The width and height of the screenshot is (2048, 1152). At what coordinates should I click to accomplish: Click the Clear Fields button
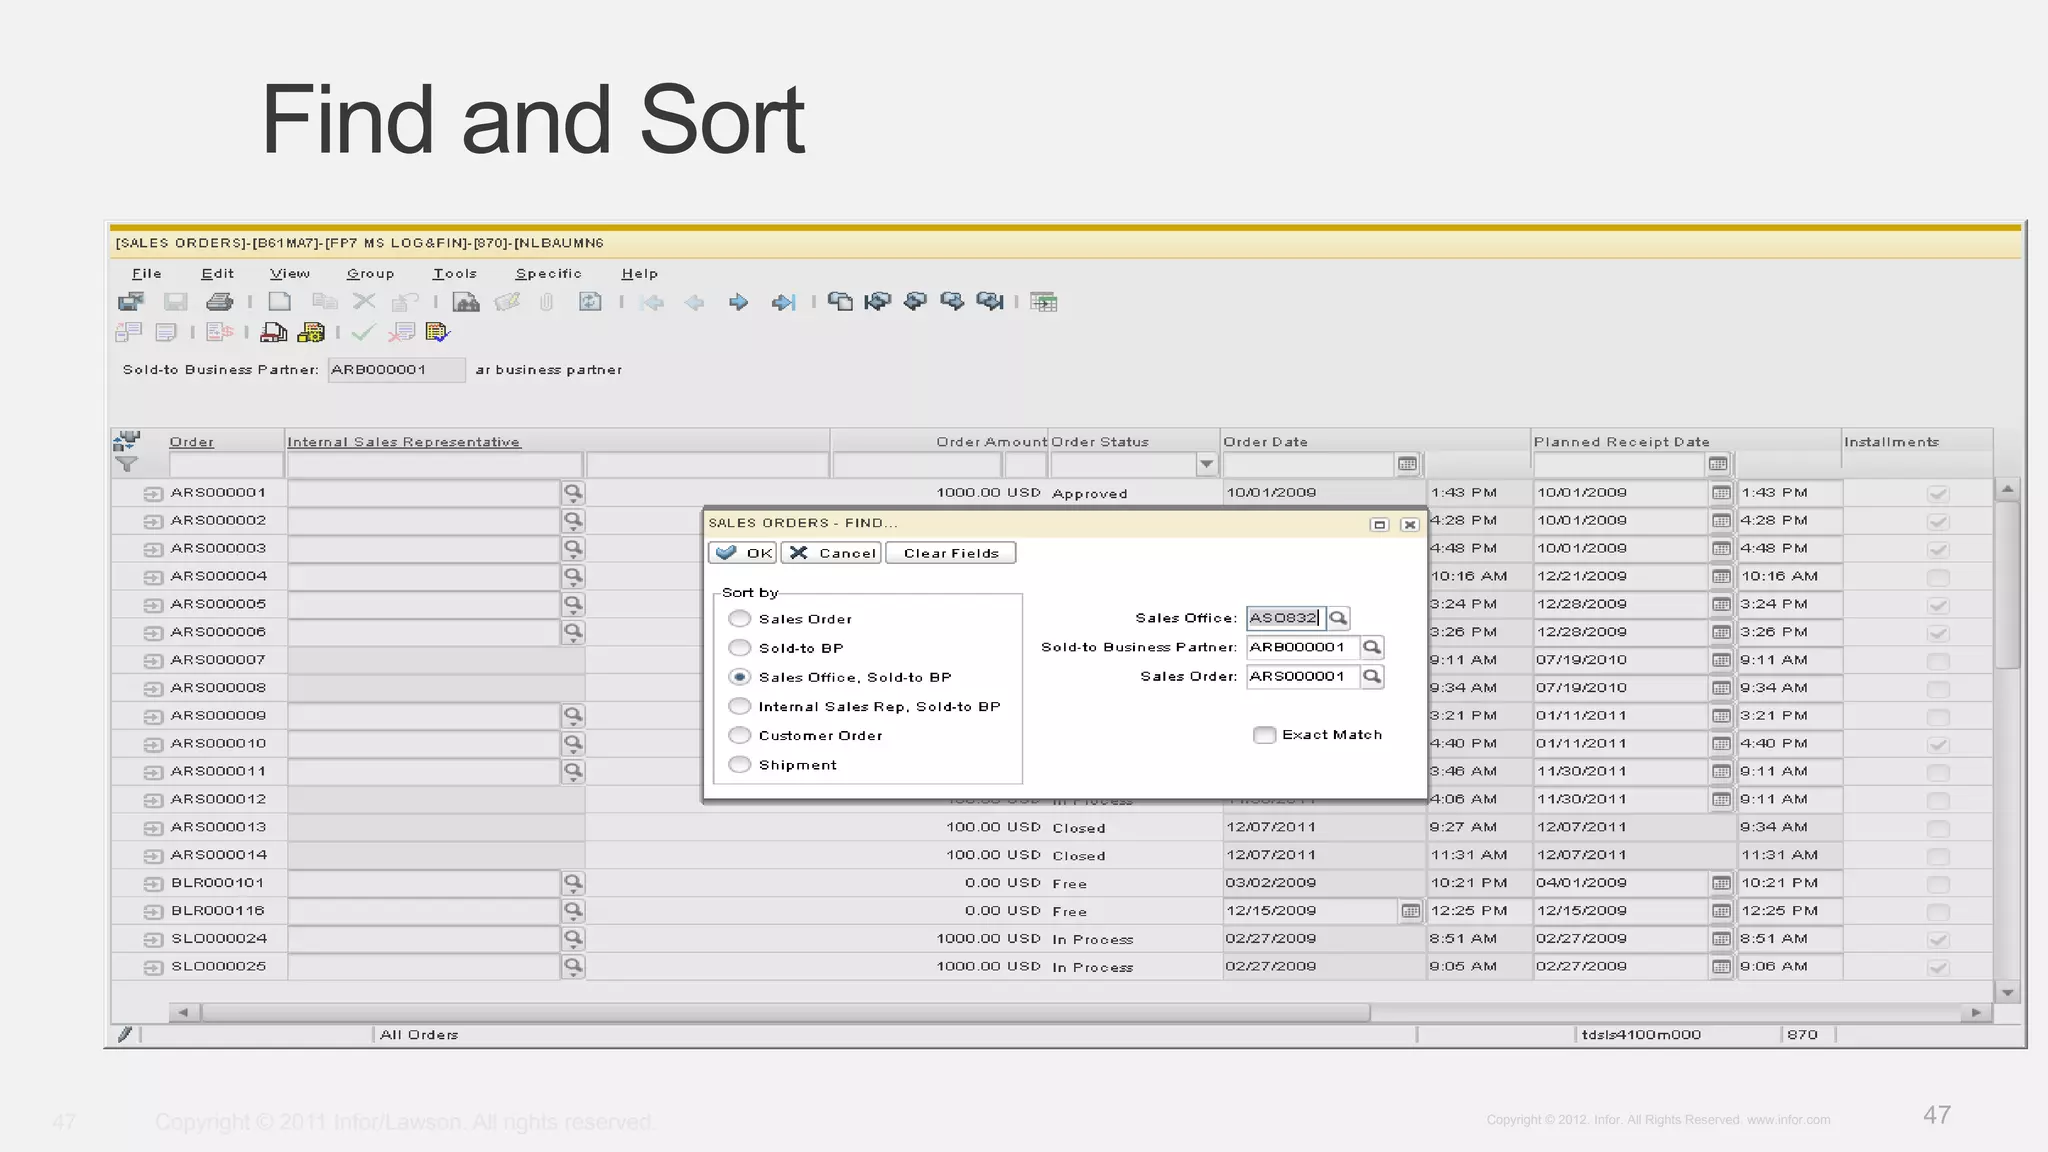(950, 553)
